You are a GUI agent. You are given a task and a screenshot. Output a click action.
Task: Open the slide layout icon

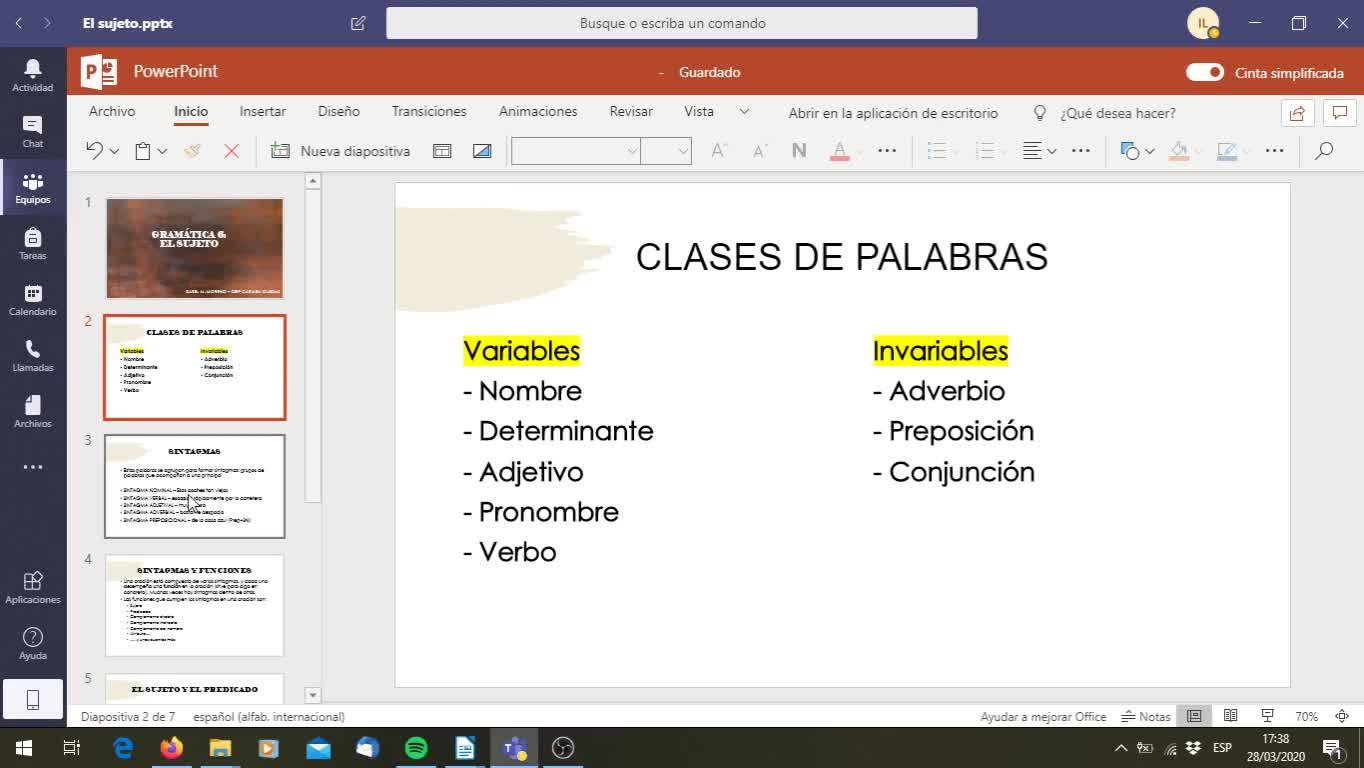click(442, 151)
